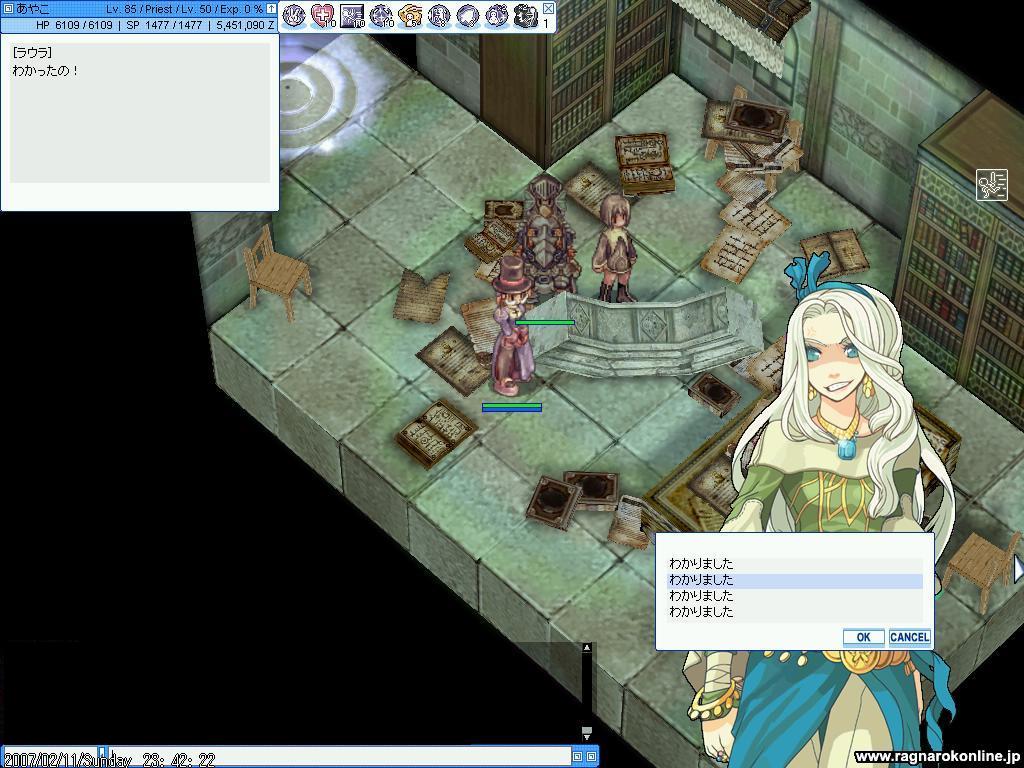1024x768 pixels.
Task: Focus the whisper recipient field showing the date
Action: (51, 756)
